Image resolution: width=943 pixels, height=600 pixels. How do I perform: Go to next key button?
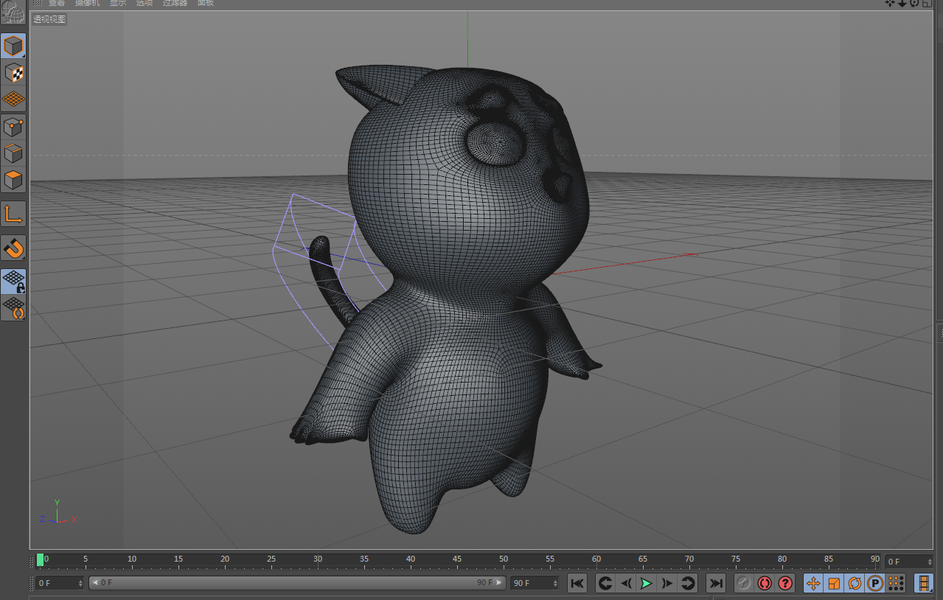click(687, 583)
